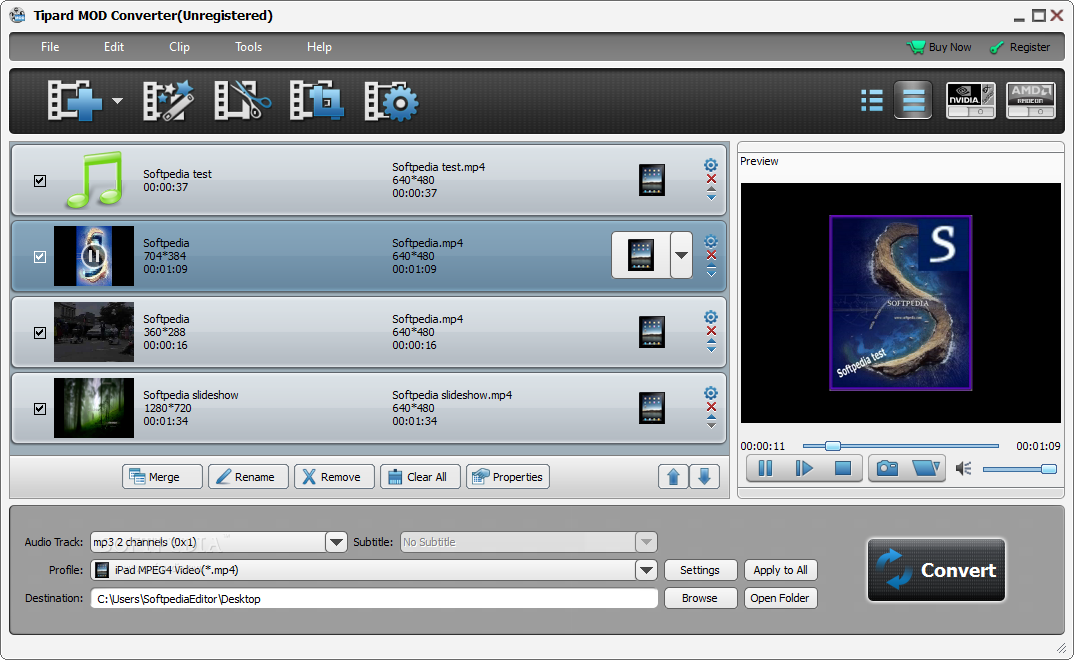Adjust the preview volume slider
This screenshot has width=1074, height=660.
tap(1019, 469)
